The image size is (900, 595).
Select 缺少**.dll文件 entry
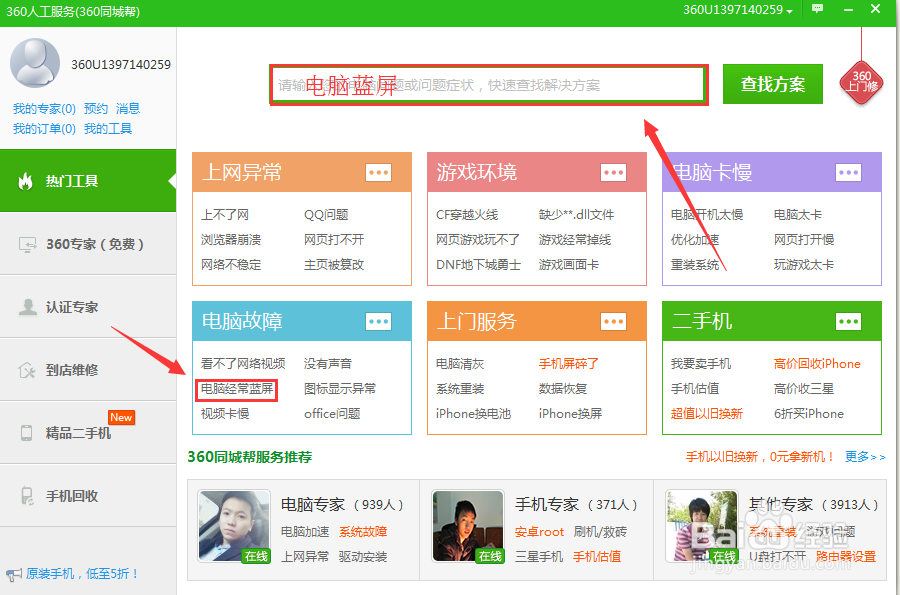point(576,215)
